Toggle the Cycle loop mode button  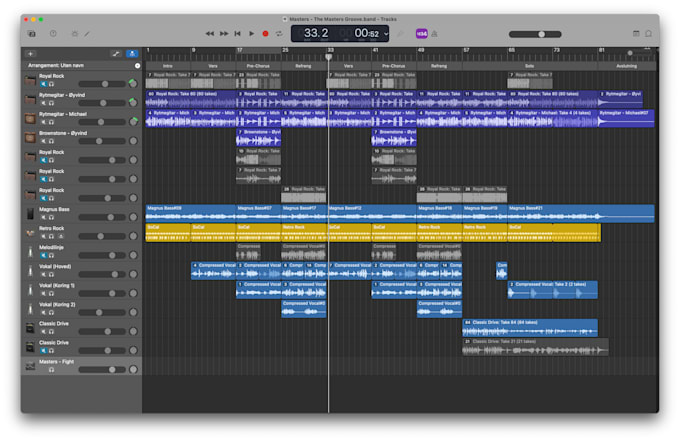[x=279, y=34]
